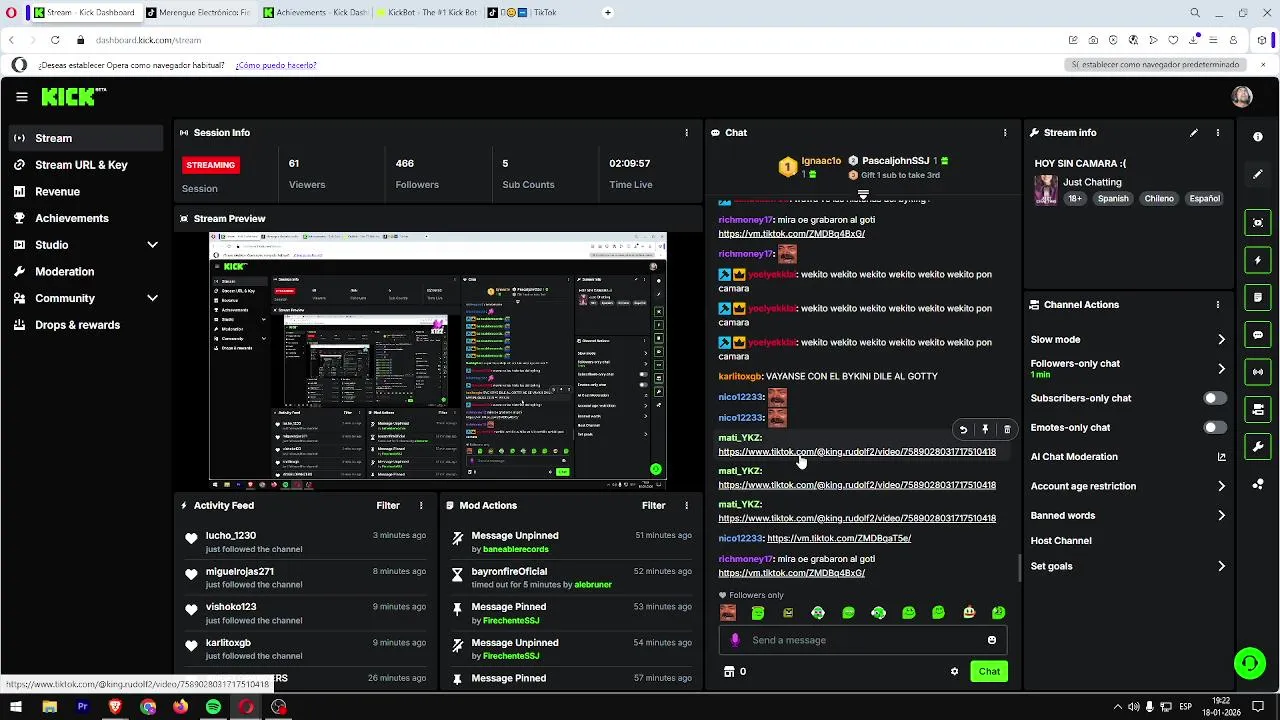This screenshot has height=720, width=1280.
Task: Switch to KickBot browser tab
Action: (x=427, y=13)
